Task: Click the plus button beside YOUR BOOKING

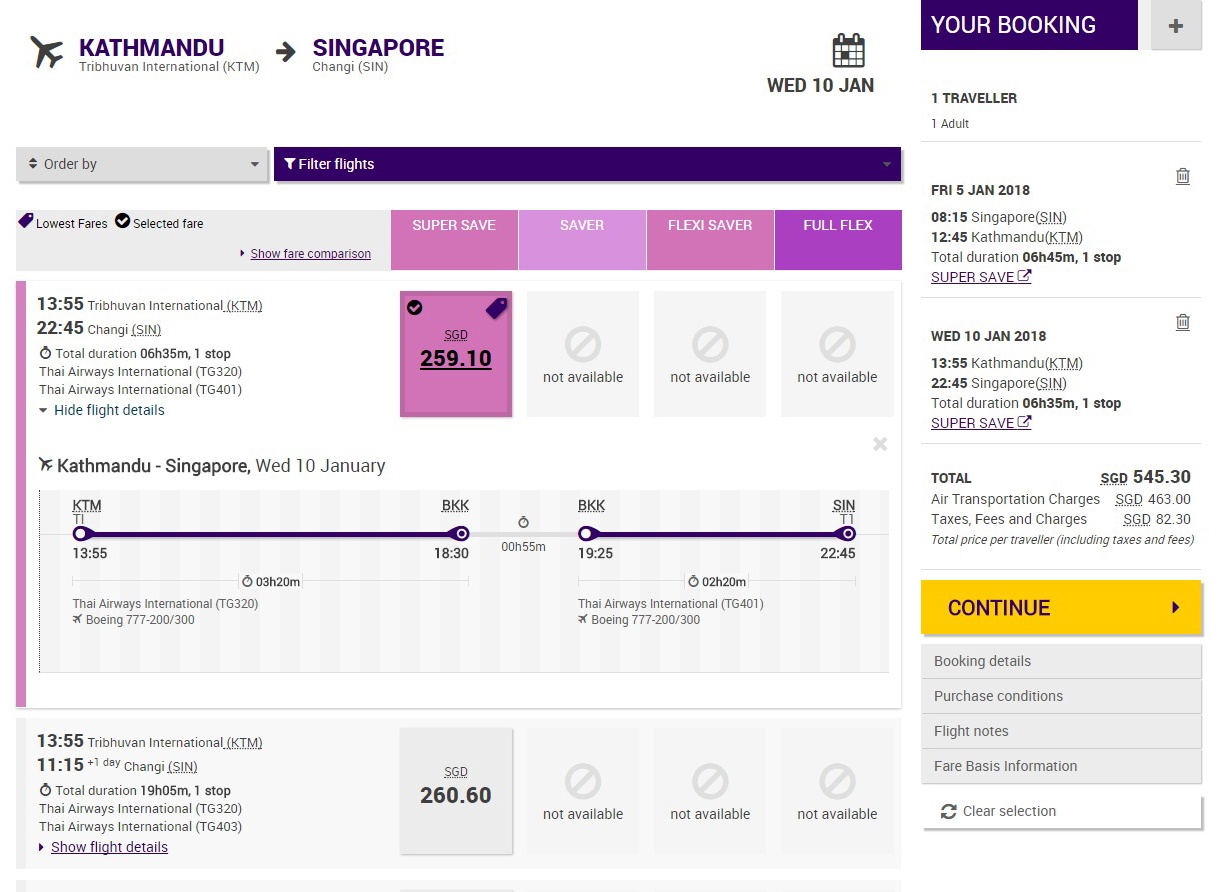Action: click(x=1176, y=26)
